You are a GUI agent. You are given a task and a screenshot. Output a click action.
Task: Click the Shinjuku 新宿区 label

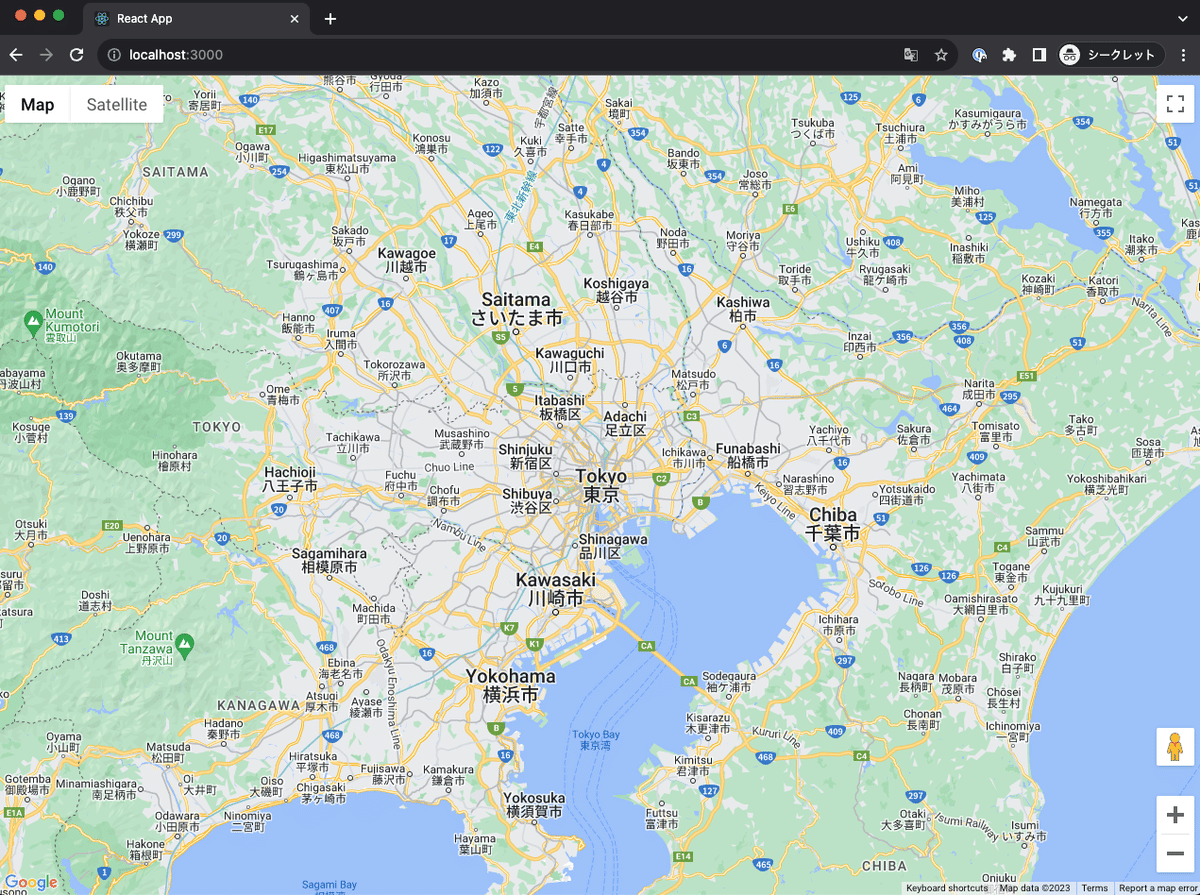coord(526,457)
